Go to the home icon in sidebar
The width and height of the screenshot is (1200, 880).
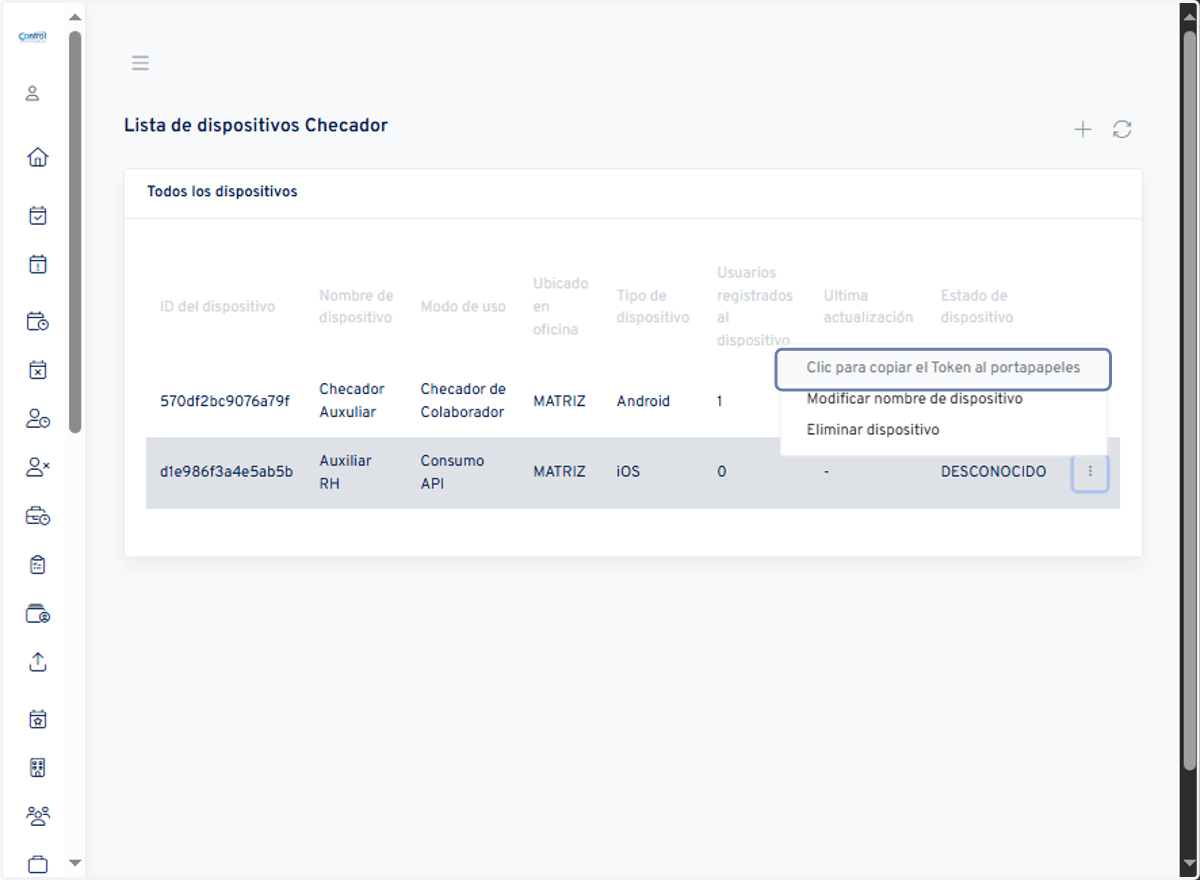pos(37,157)
